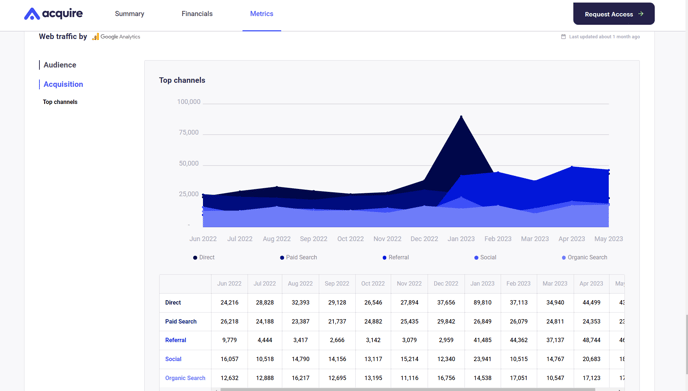This screenshot has height=391, width=688.
Task: Click the Paid Search row label
Action: 181,322
